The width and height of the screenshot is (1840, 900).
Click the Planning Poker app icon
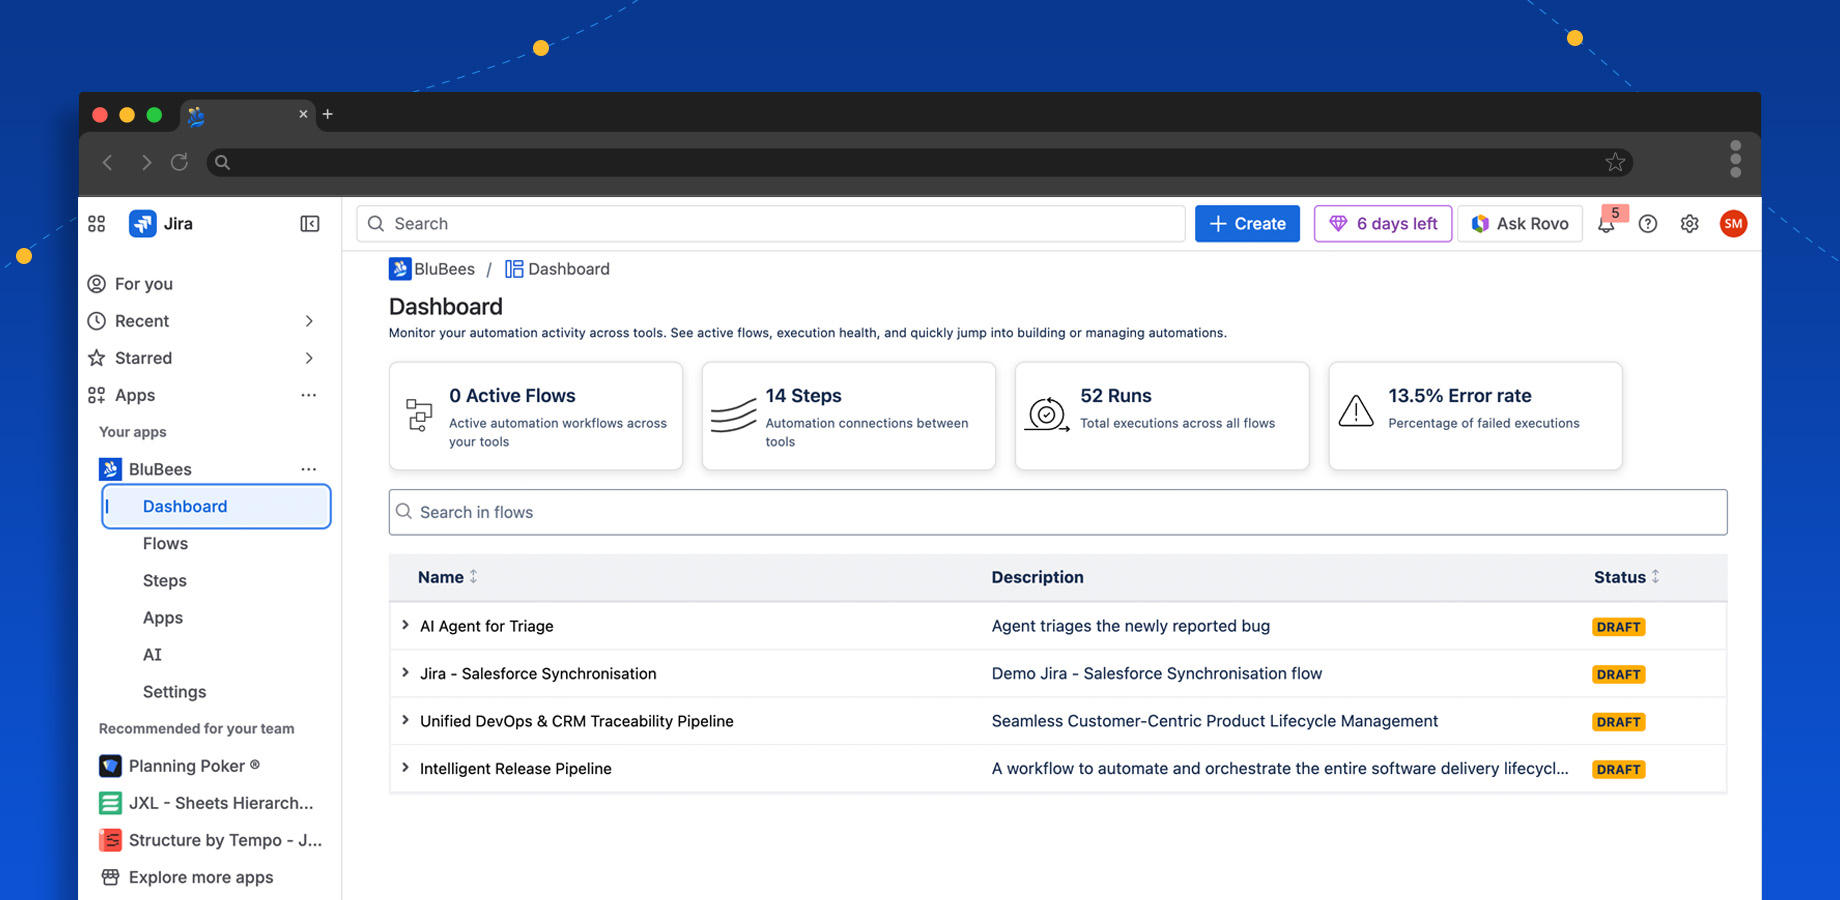(110, 766)
